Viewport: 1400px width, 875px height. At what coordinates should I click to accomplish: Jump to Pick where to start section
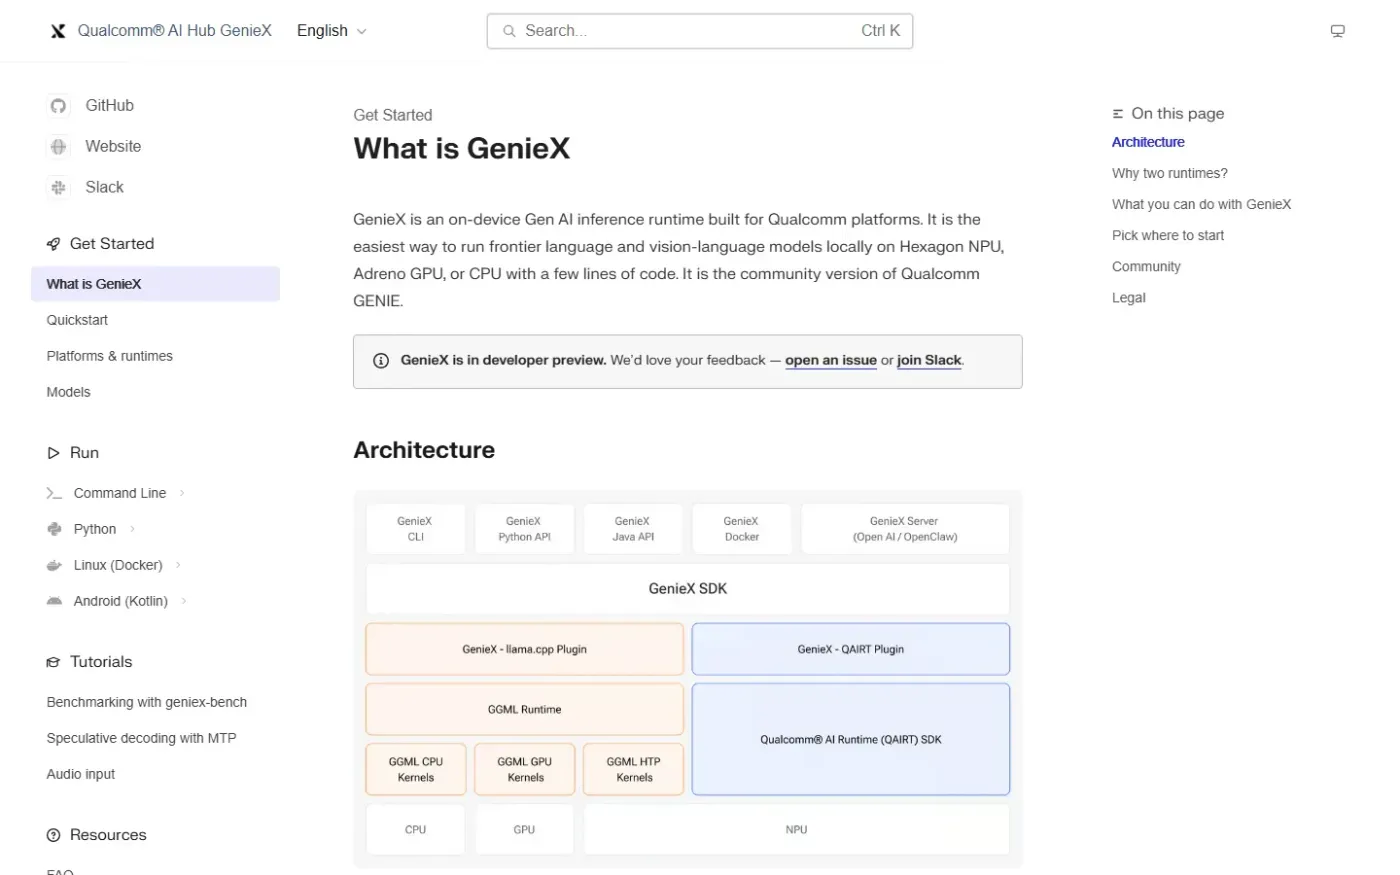pos(1168,235)
